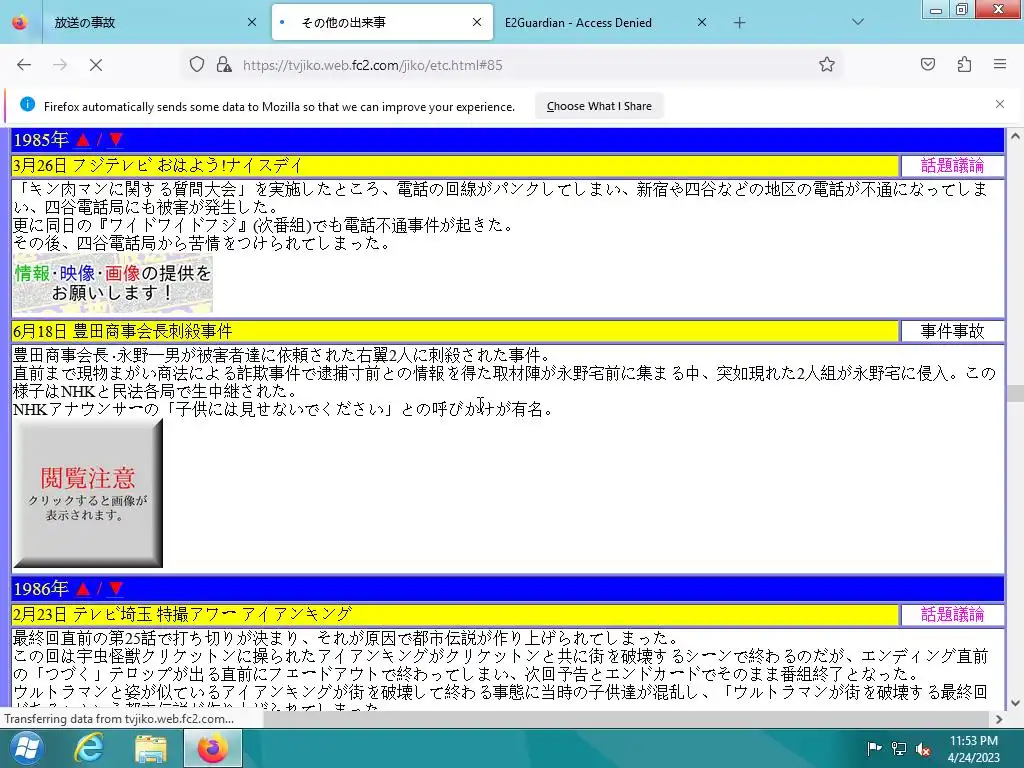
Task: Open the network tray icon
Action: (899, 748)
